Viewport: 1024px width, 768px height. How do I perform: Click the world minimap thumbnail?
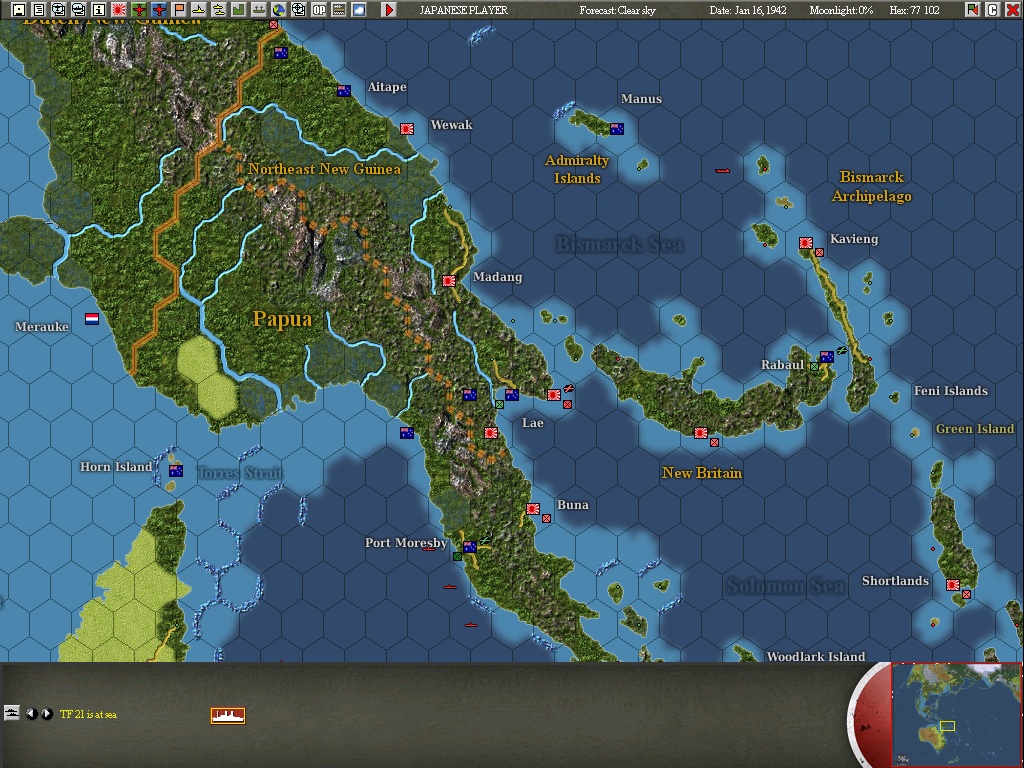pos(956,714)
